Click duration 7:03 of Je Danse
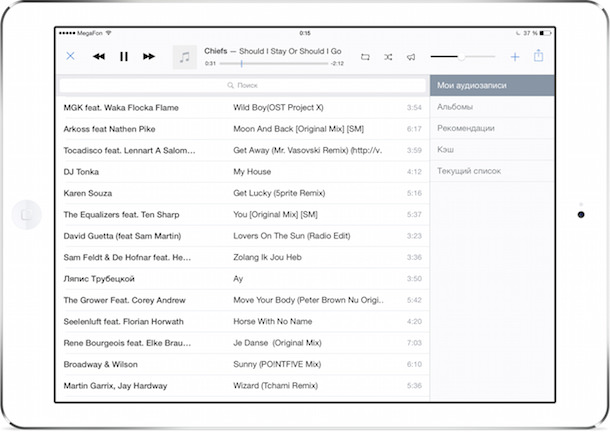Viewport: 610px width, 432px height. 414,343
